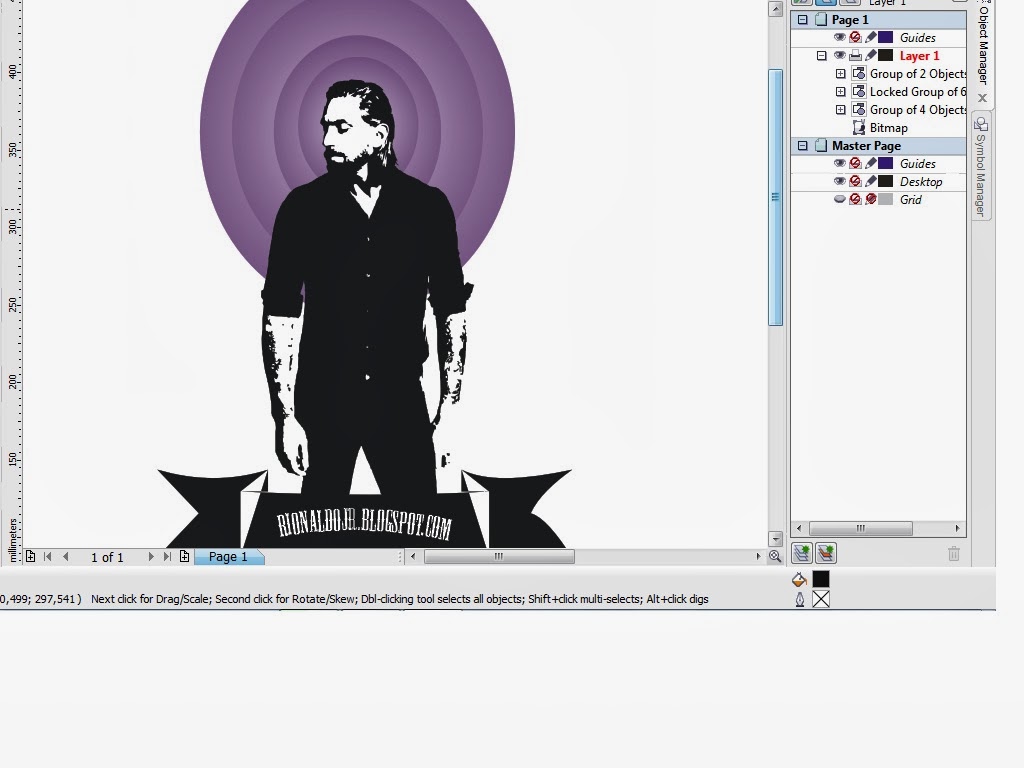Screen dimensions: 1024x768
Task: Select the New Layer icon
Action: (802, 552)
